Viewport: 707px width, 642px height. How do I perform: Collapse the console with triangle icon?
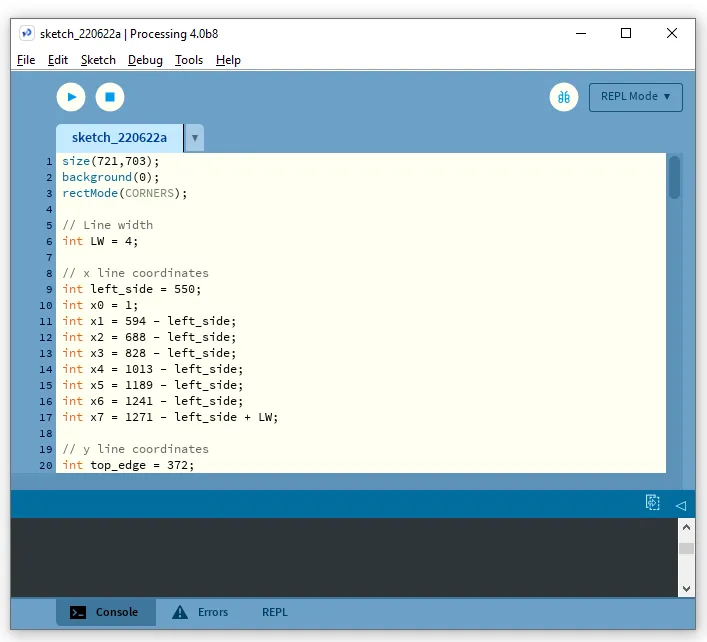(681, 506)
